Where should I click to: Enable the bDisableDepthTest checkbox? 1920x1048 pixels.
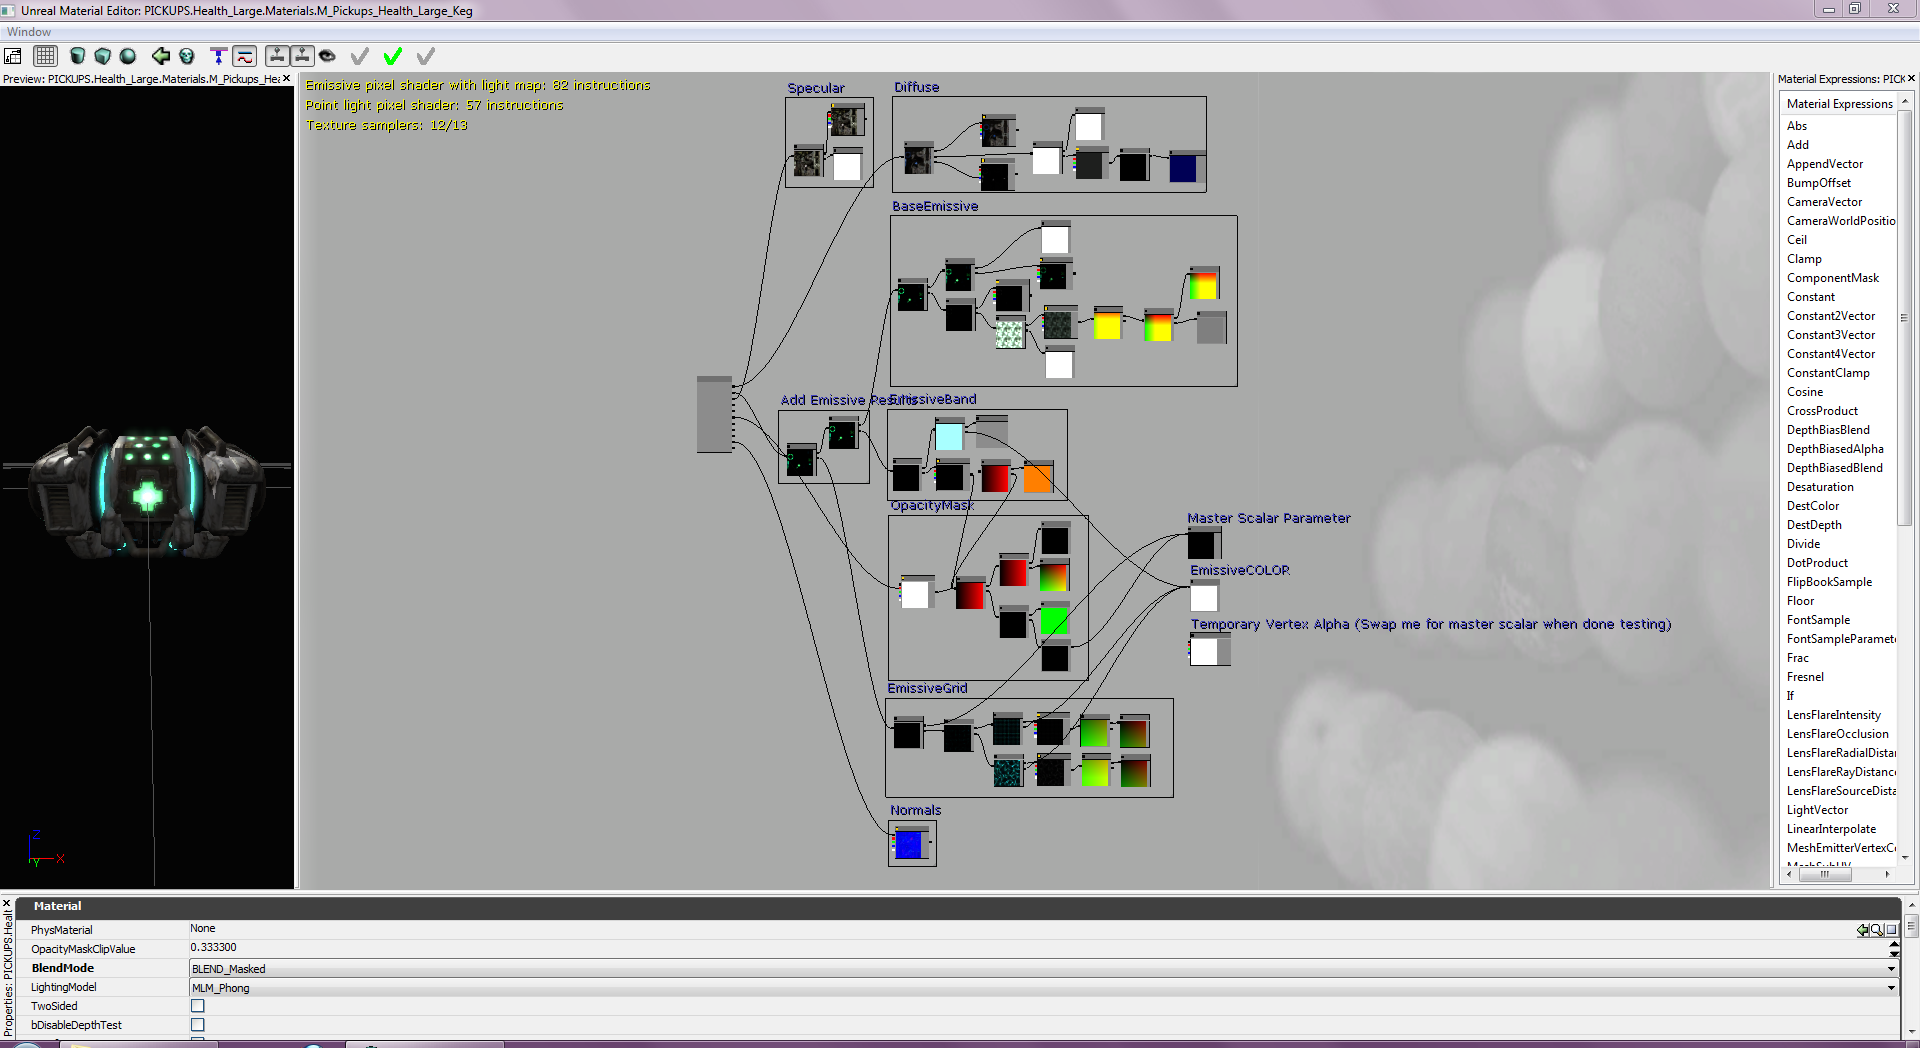tap(198, 1025)
